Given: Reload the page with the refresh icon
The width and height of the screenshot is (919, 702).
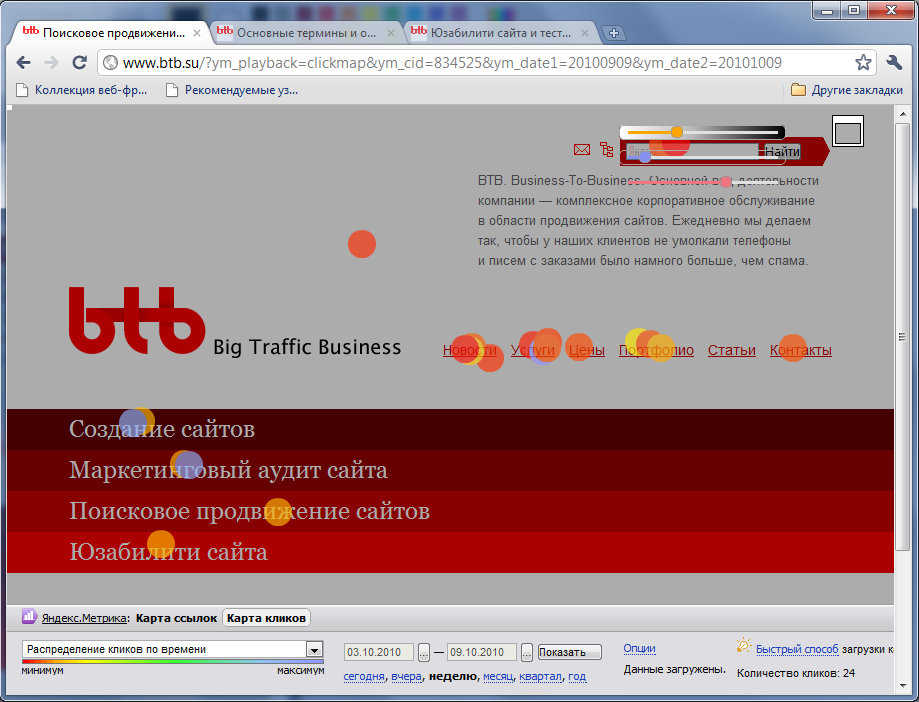Looking at the screenshot, I should click(x=80, y=62).
